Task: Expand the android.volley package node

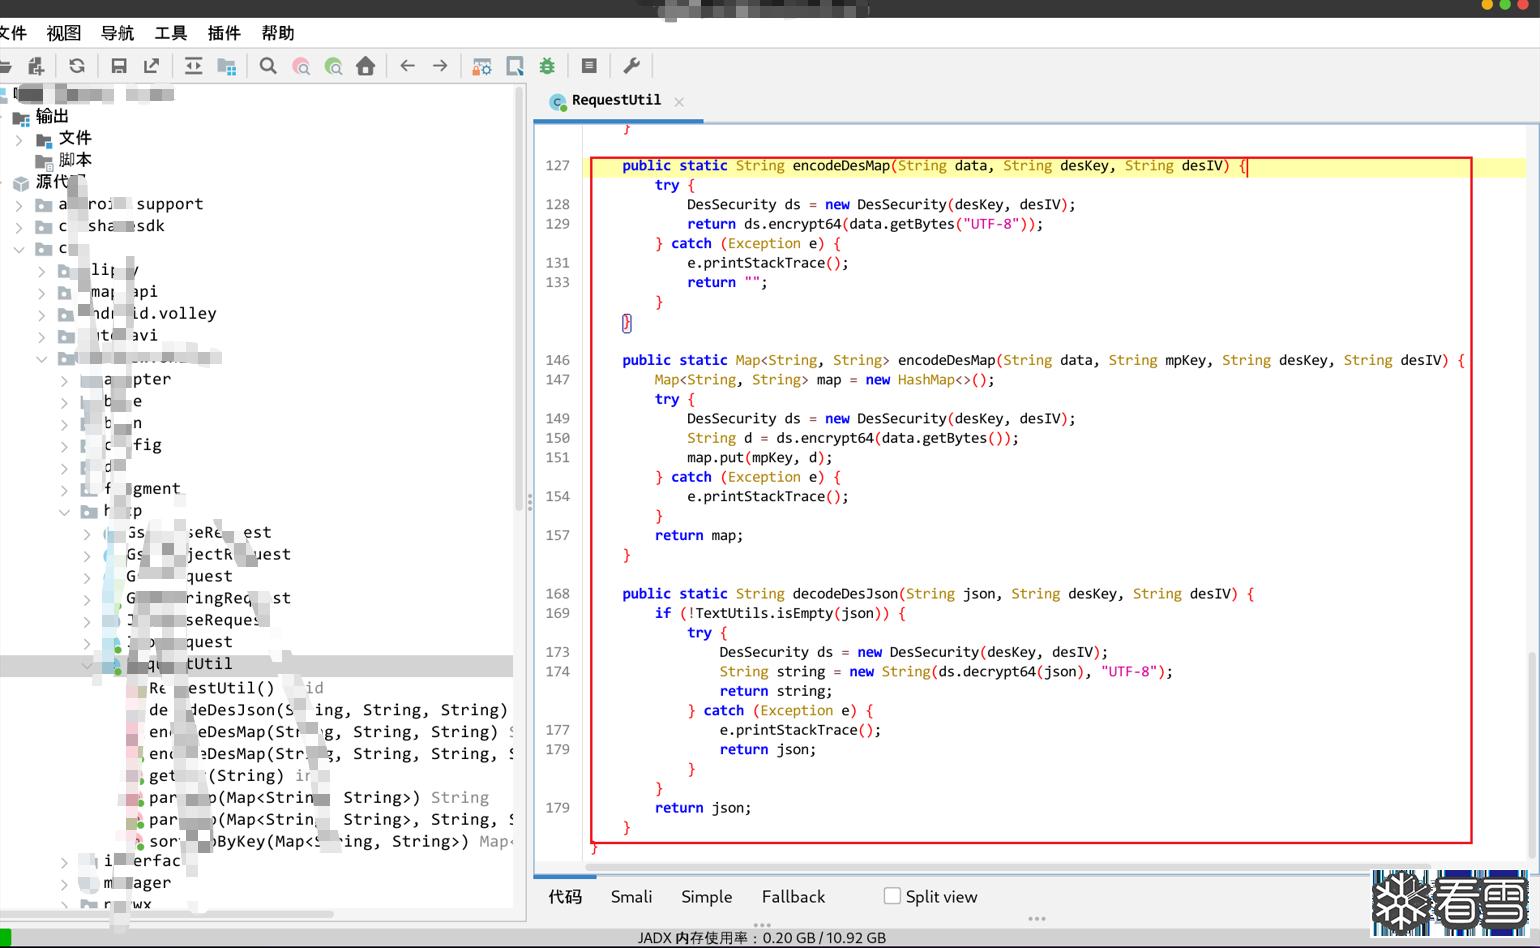Action: pos(41,314)
